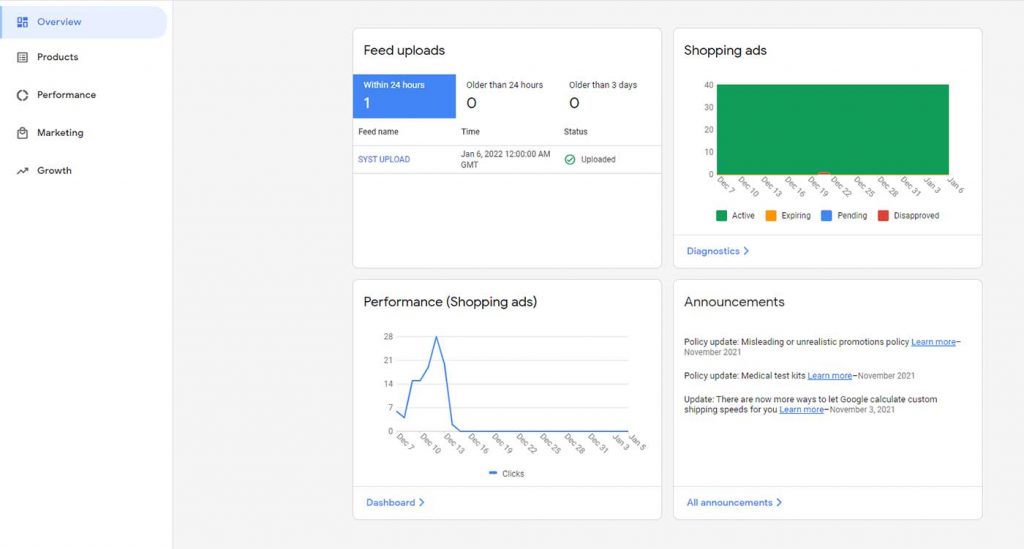
Task: Click the Uploaded status text
Action: 598,159
